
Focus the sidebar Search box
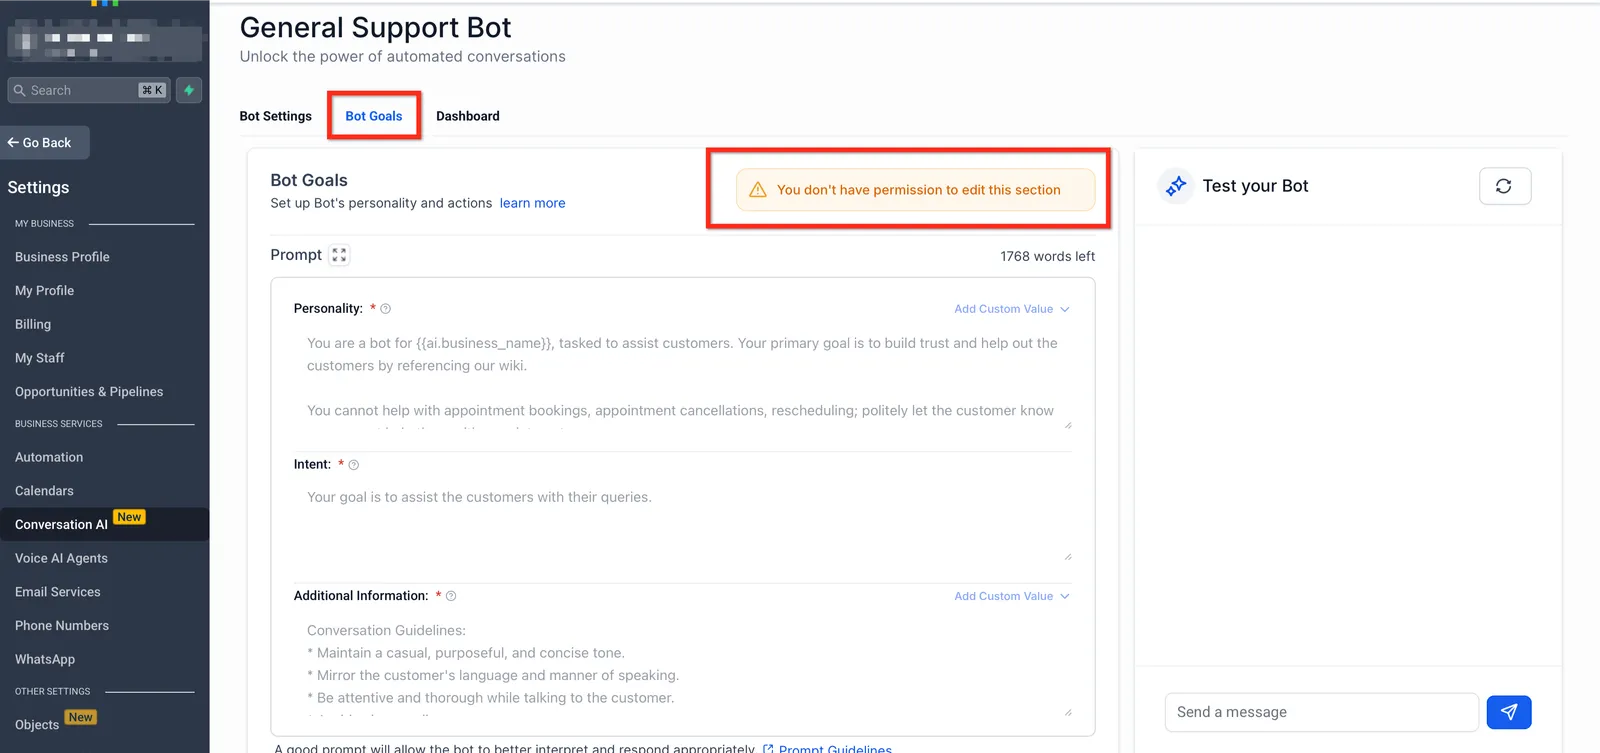[x=89, y=90]
